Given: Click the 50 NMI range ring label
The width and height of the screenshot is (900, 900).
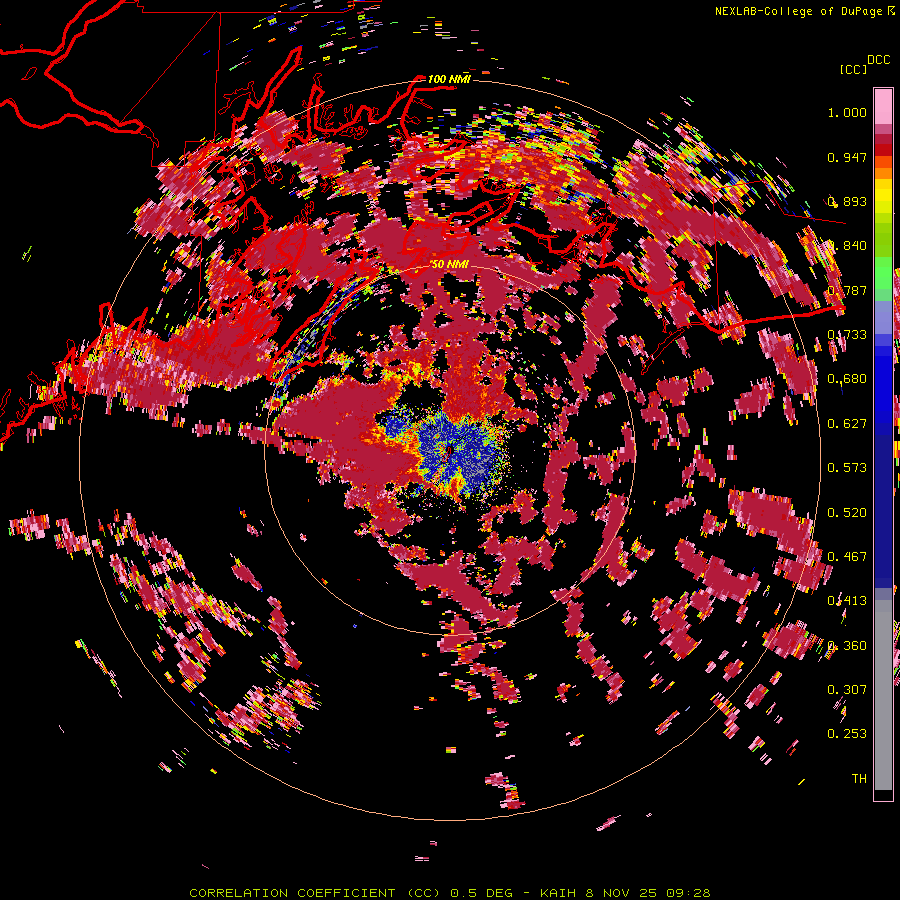Looking at the screenshot, I should click(x=449, y=265).
